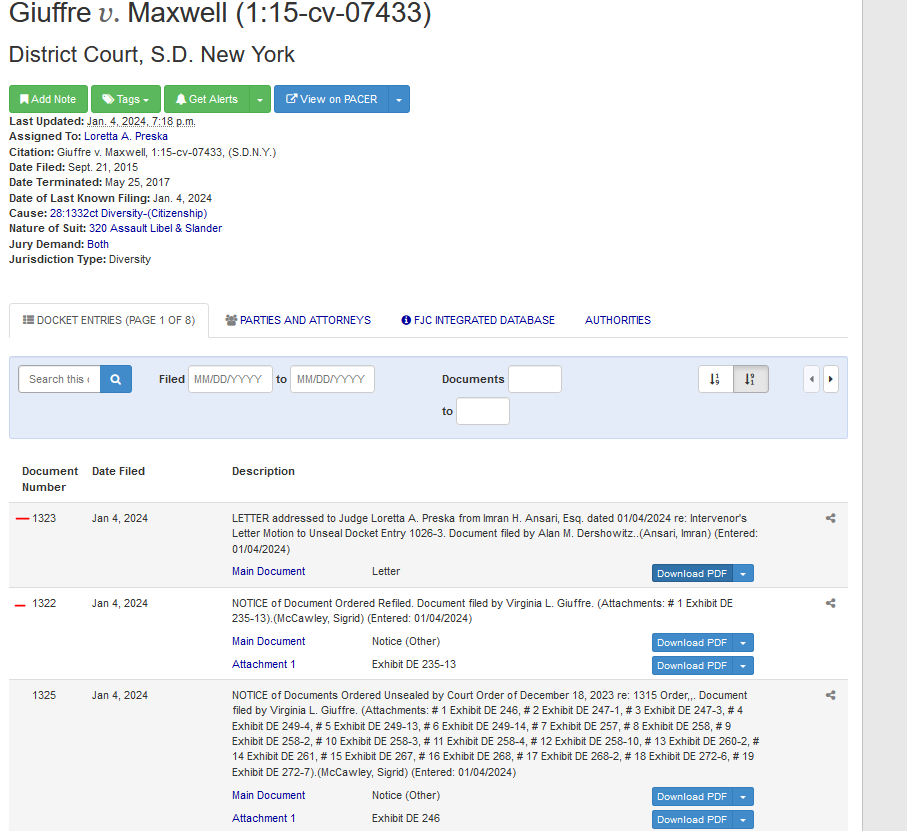The width and height of the screenshot is (907, 831).
Task: Focus the Documents to-number field
Action: [483, 411]
